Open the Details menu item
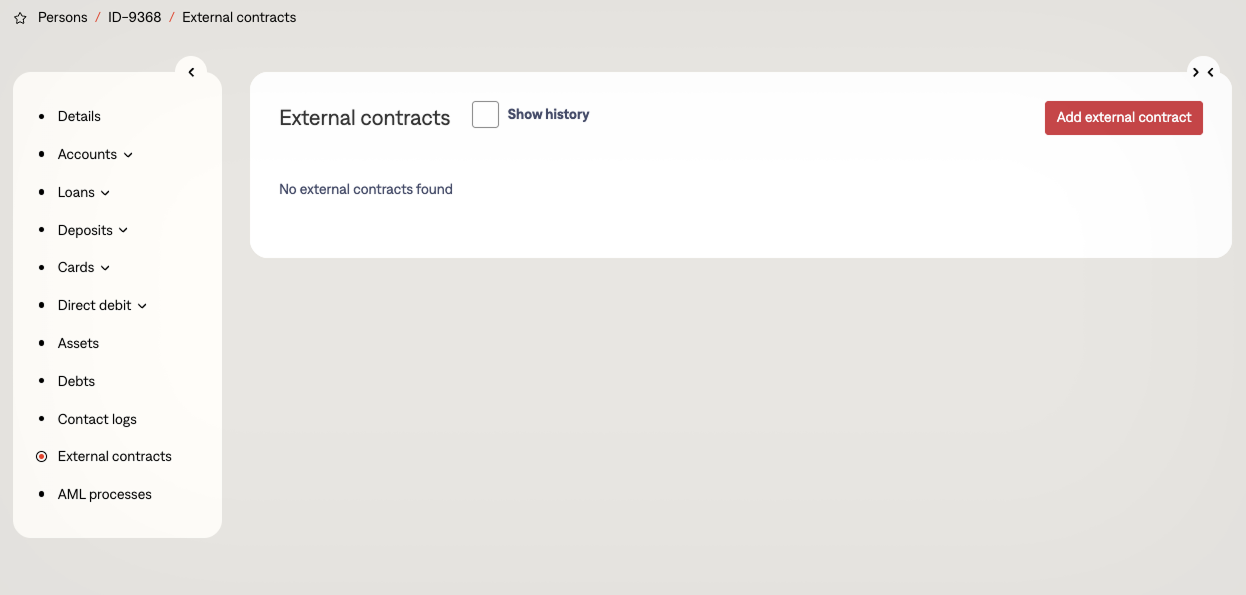The height and width of the screenshot is (595, 1246). [79, 117]
